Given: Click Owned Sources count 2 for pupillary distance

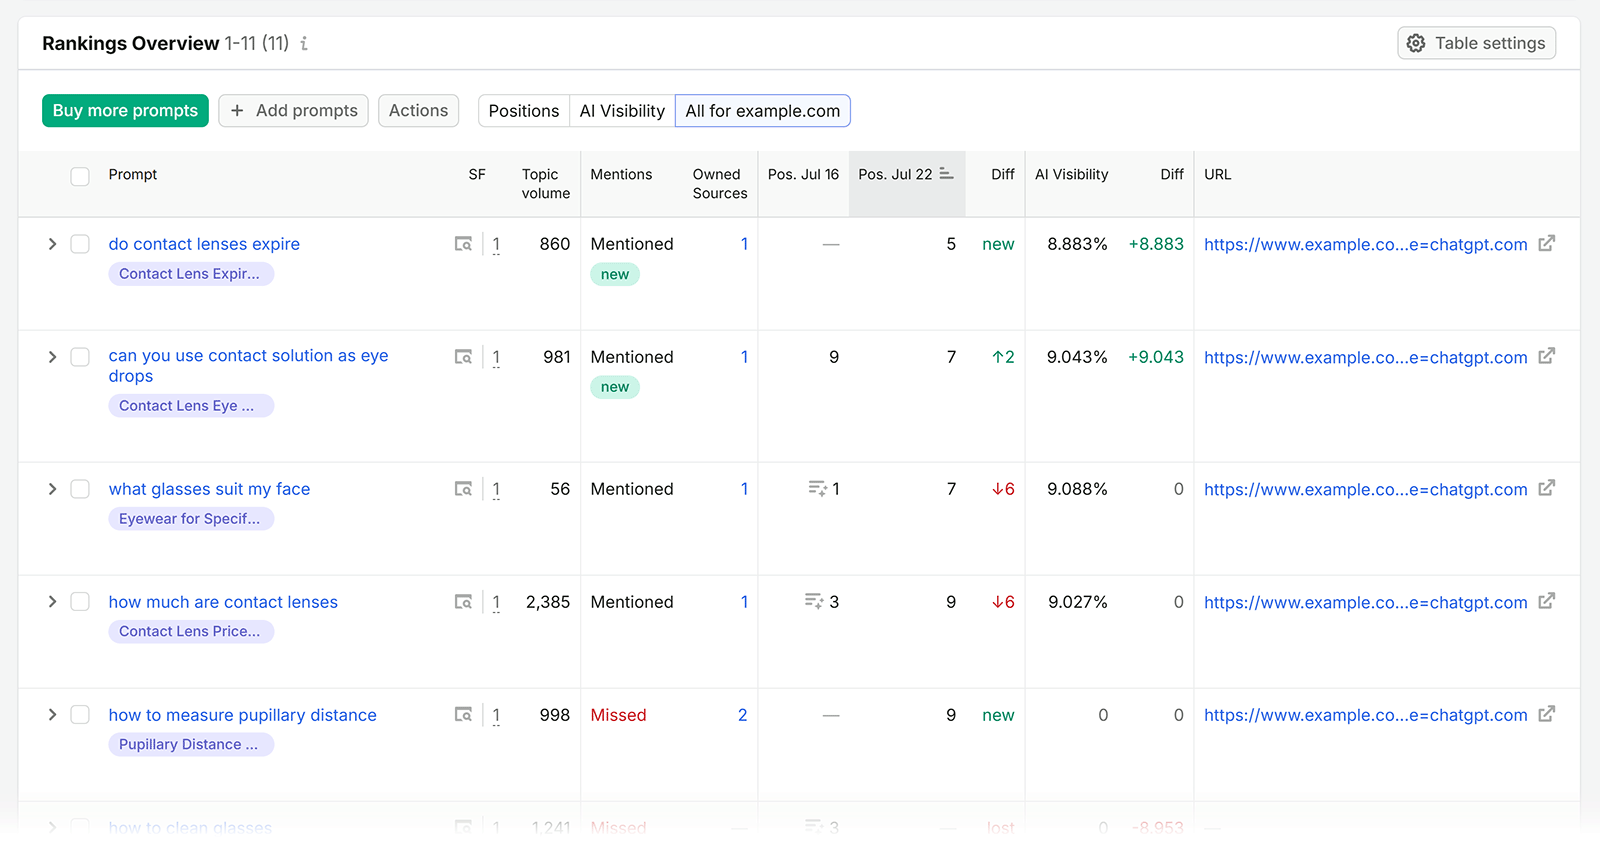Looking at the screenshot, I should pyautogui.click(x=743, y=715).
